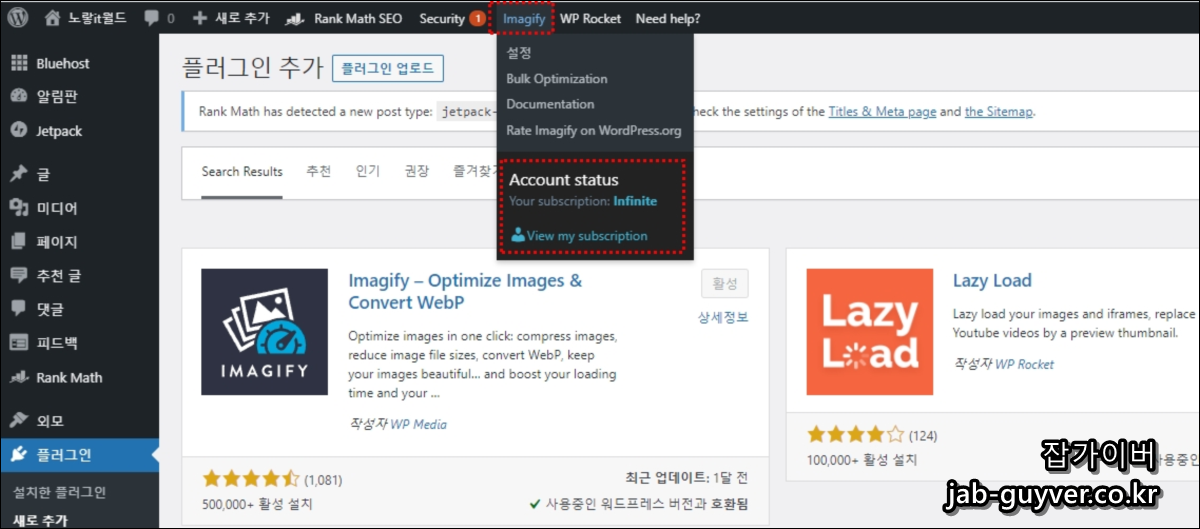Open the 노랗it월드 site home link

click(x=87, y=18)
